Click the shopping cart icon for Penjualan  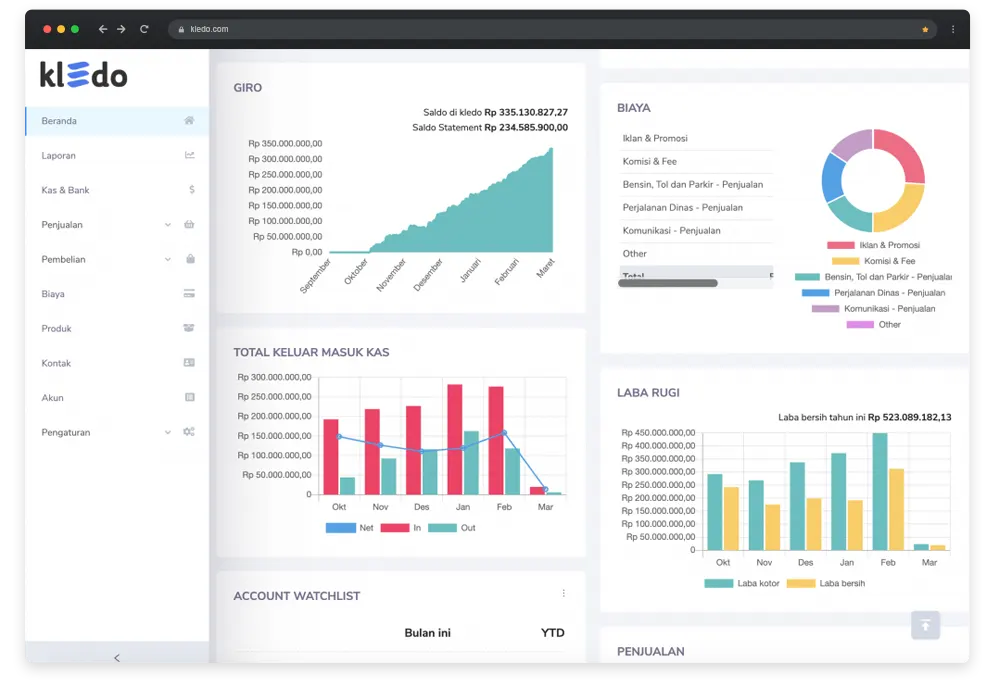click(187, 224)
